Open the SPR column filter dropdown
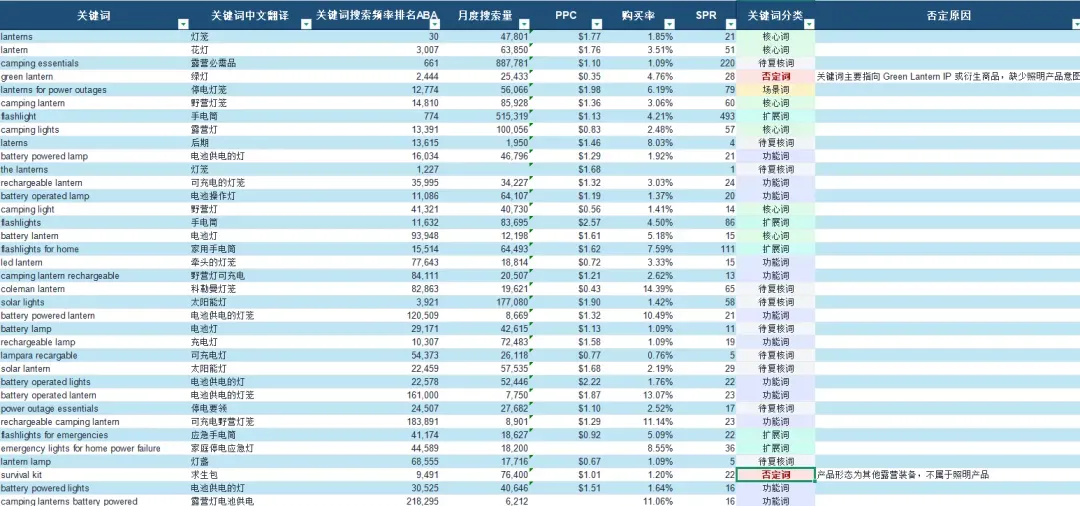 pos(731,24)
